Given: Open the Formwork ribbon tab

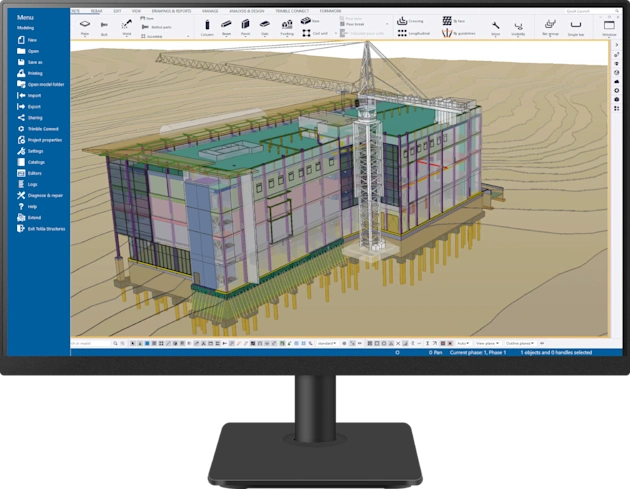Looking at the screenshot, I should [x=330, y=11].
